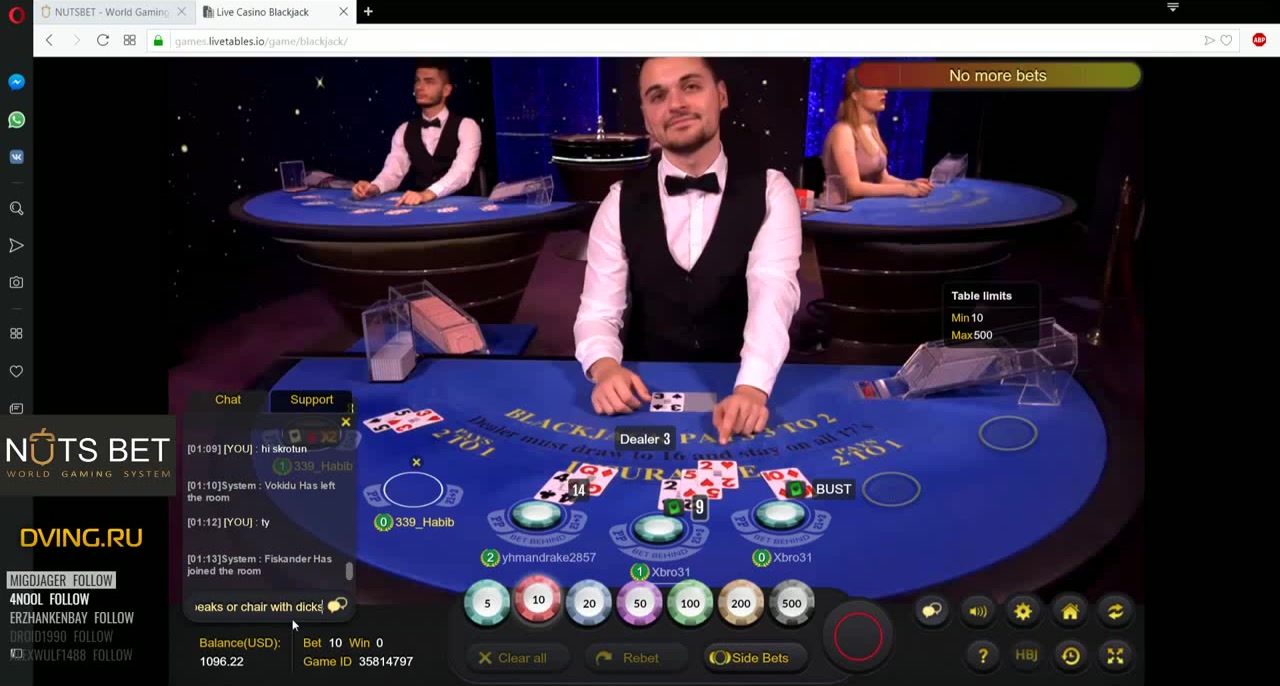Click the Rebet button
1280x686 pixels.
tap(629, 658)
